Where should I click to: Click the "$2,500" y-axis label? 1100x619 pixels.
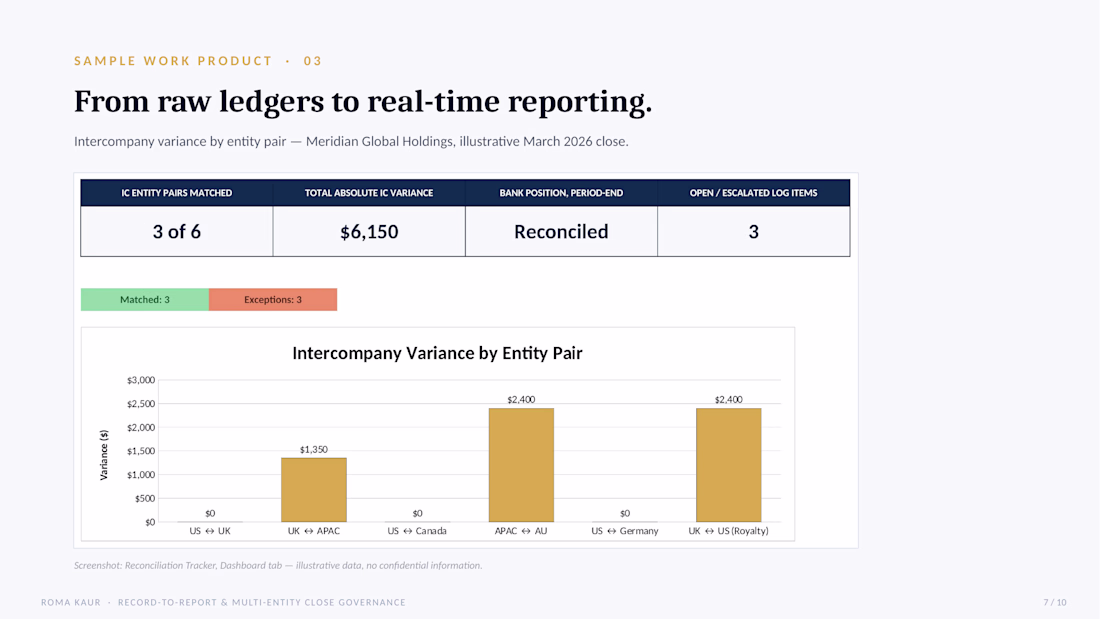(x=140, y=404)
